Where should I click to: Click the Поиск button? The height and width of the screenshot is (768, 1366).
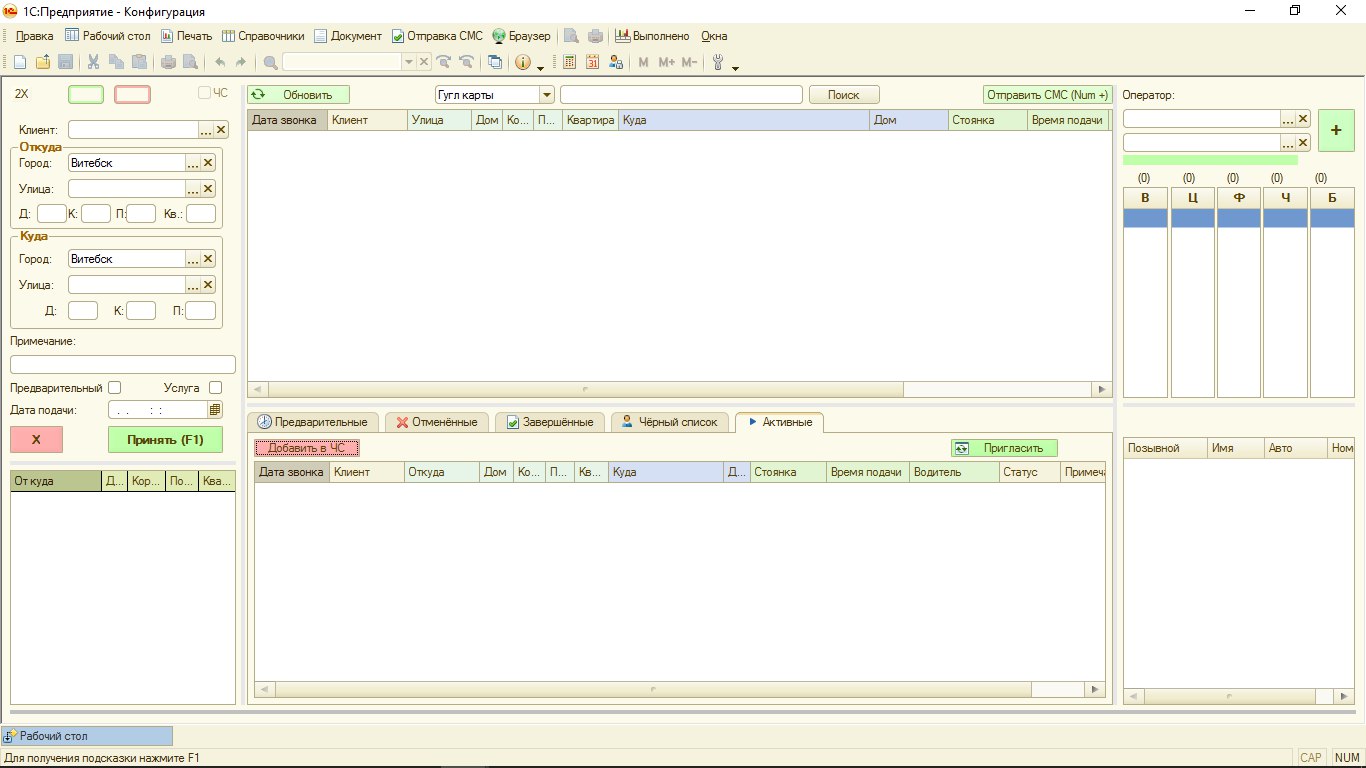click(x=844, y=95)
